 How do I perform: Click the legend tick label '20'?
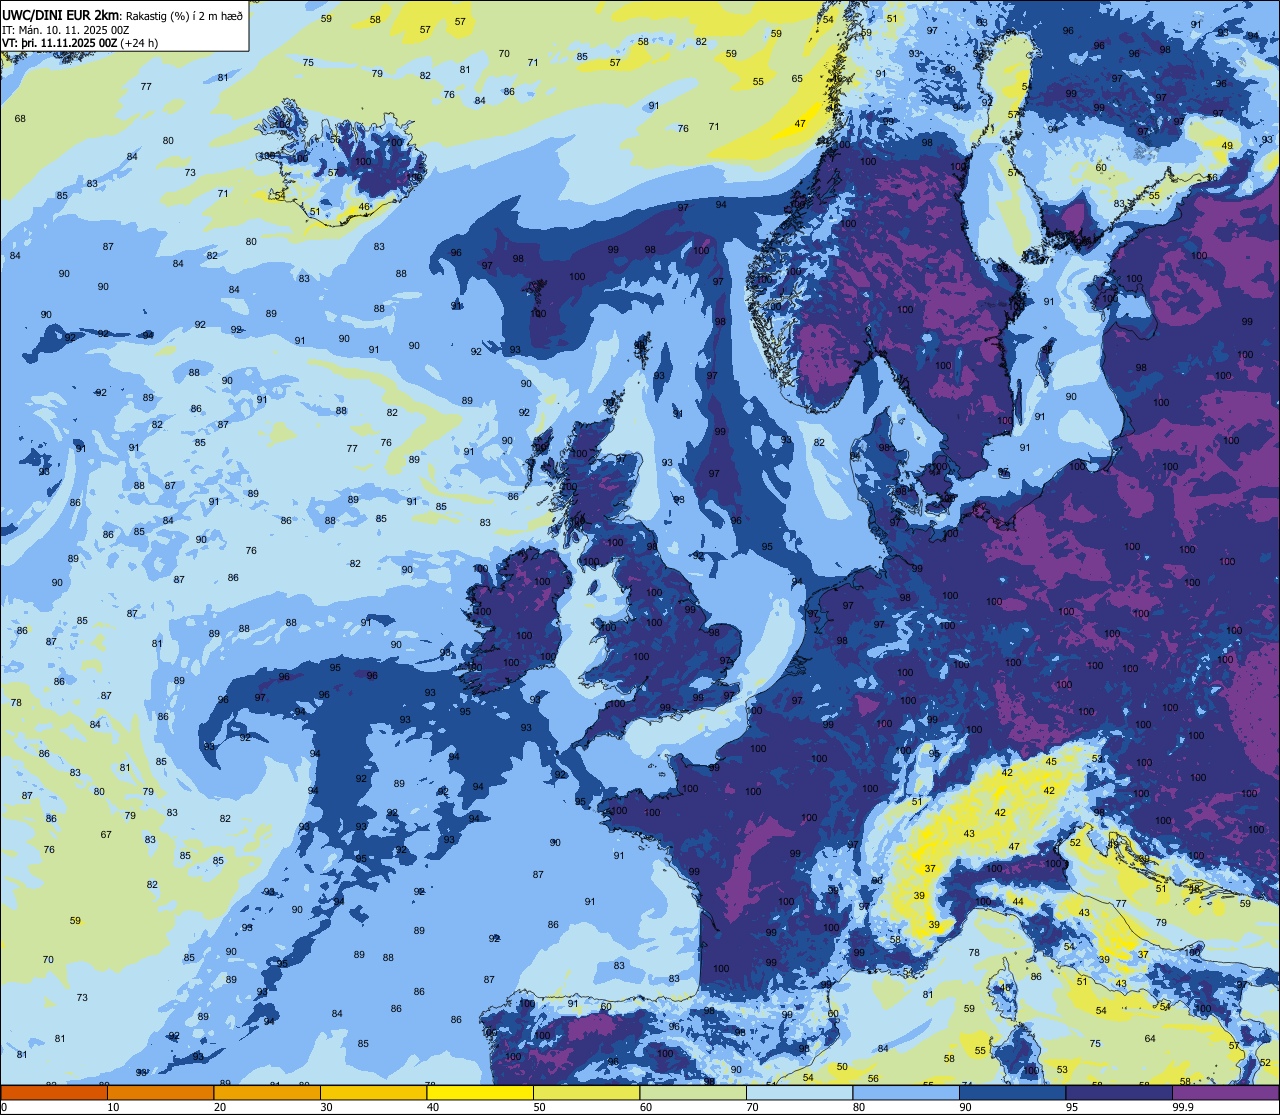(x=220, y=1106)
